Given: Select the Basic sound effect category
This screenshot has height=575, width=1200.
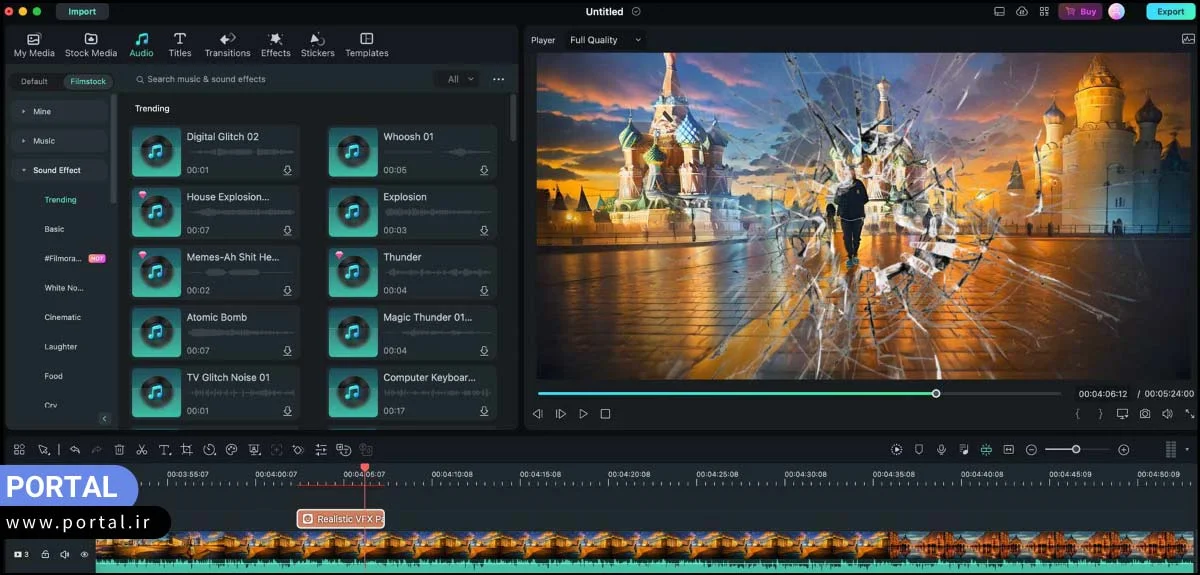Looking at the screenshot, I should point(54,229).
